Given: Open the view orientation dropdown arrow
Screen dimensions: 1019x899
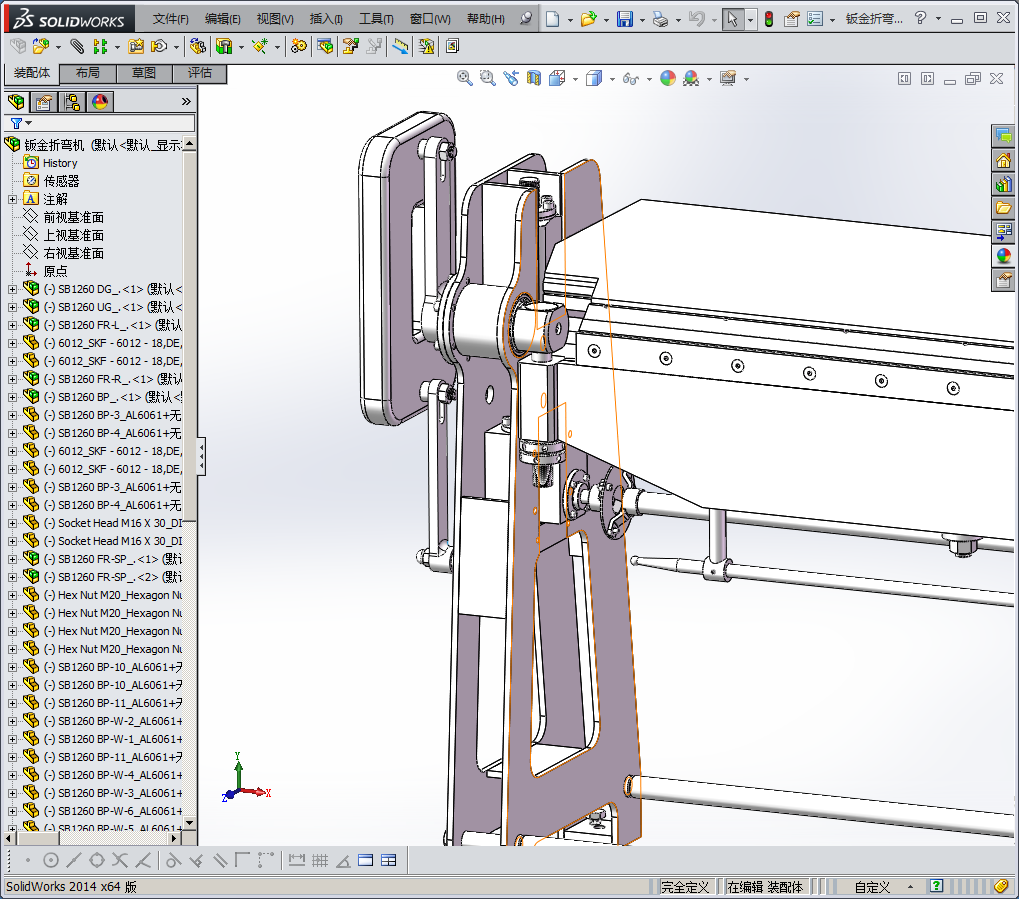Looking at the screenshot, I should click(575, 79).
